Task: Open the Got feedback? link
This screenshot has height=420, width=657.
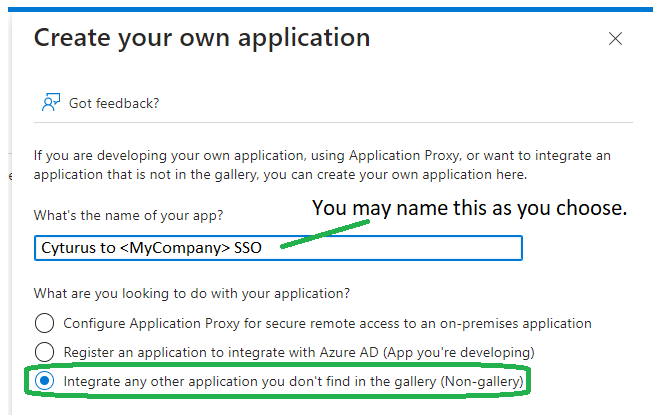Action: tap(114, 103)
